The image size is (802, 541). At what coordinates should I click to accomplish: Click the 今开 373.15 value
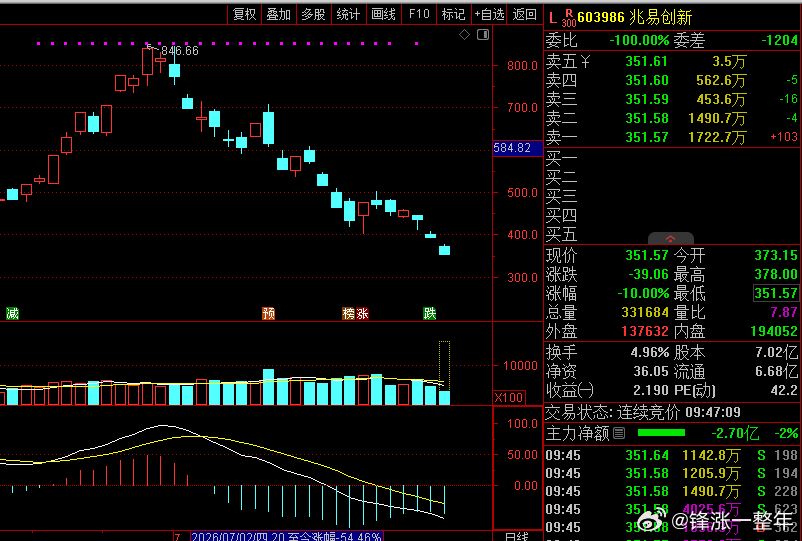pos(776,255)
